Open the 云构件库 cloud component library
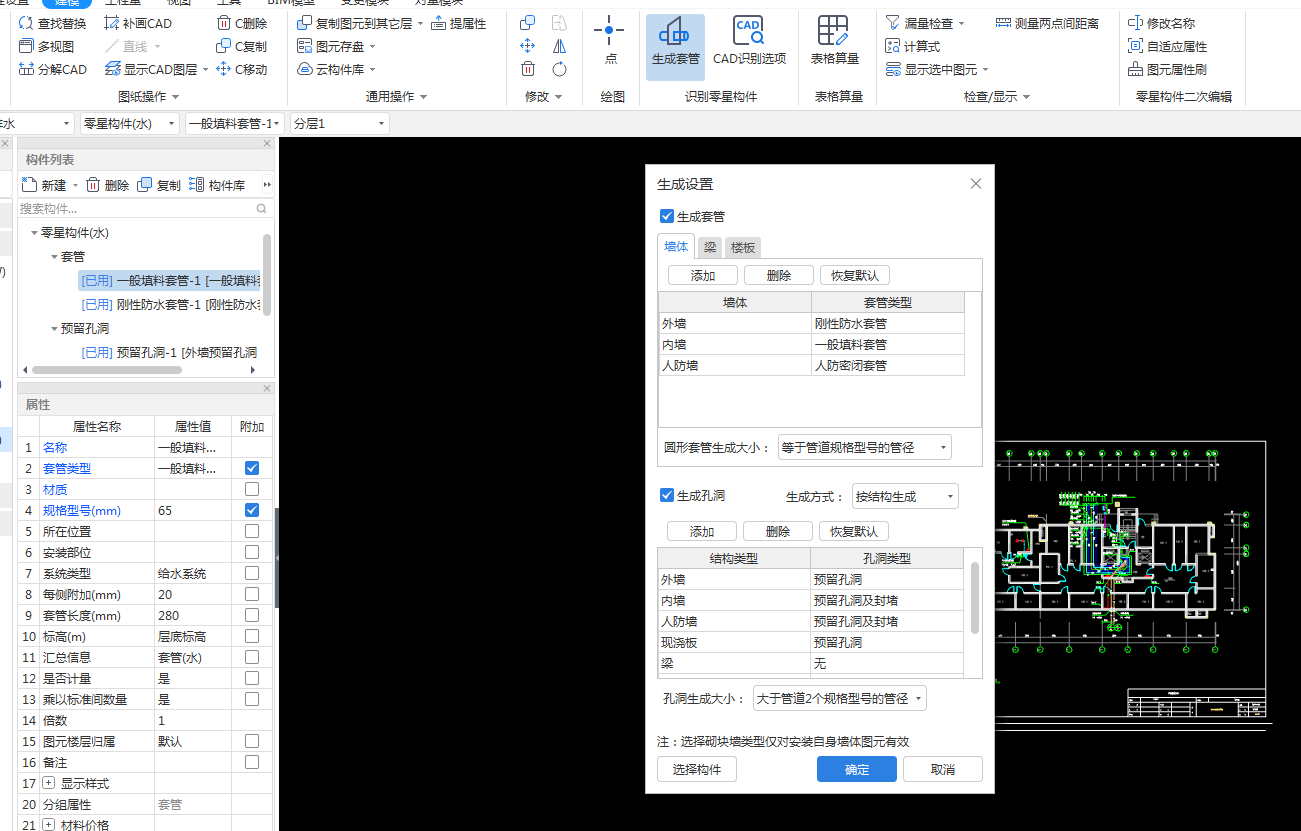This screenshot has height=831, width=1301. coord(337,69)
